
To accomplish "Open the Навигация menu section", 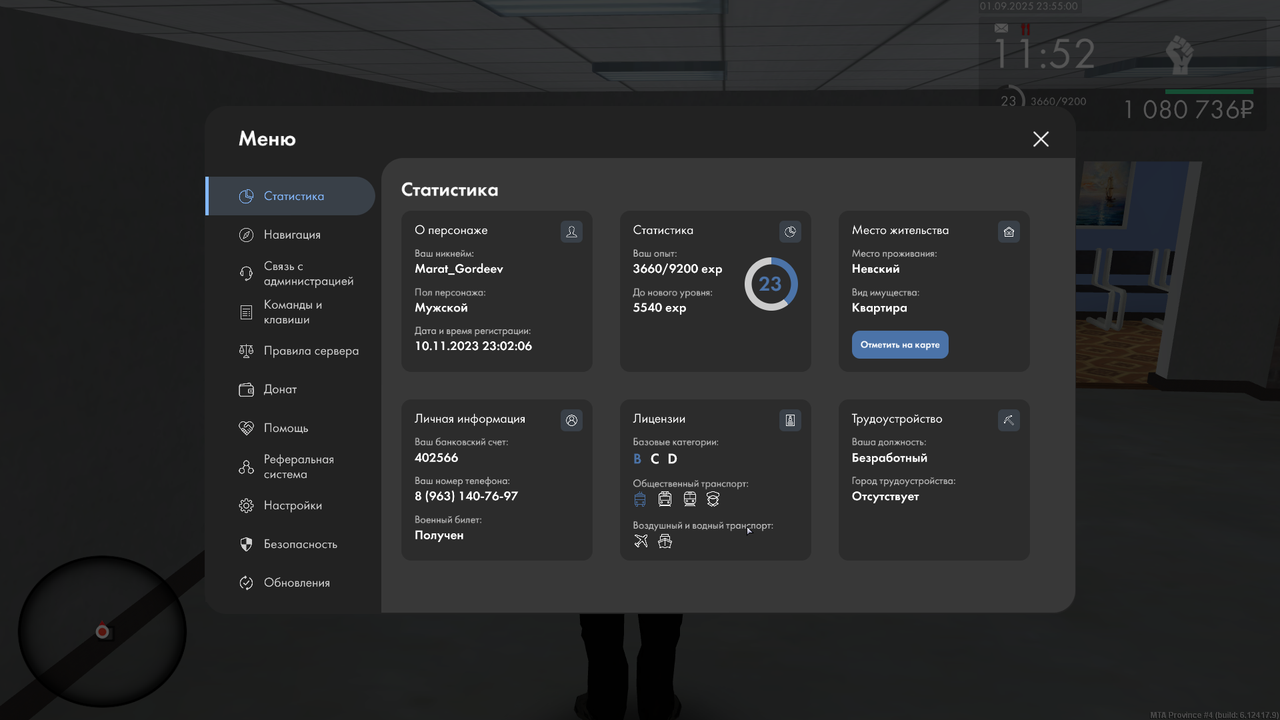I will [290, 234].
